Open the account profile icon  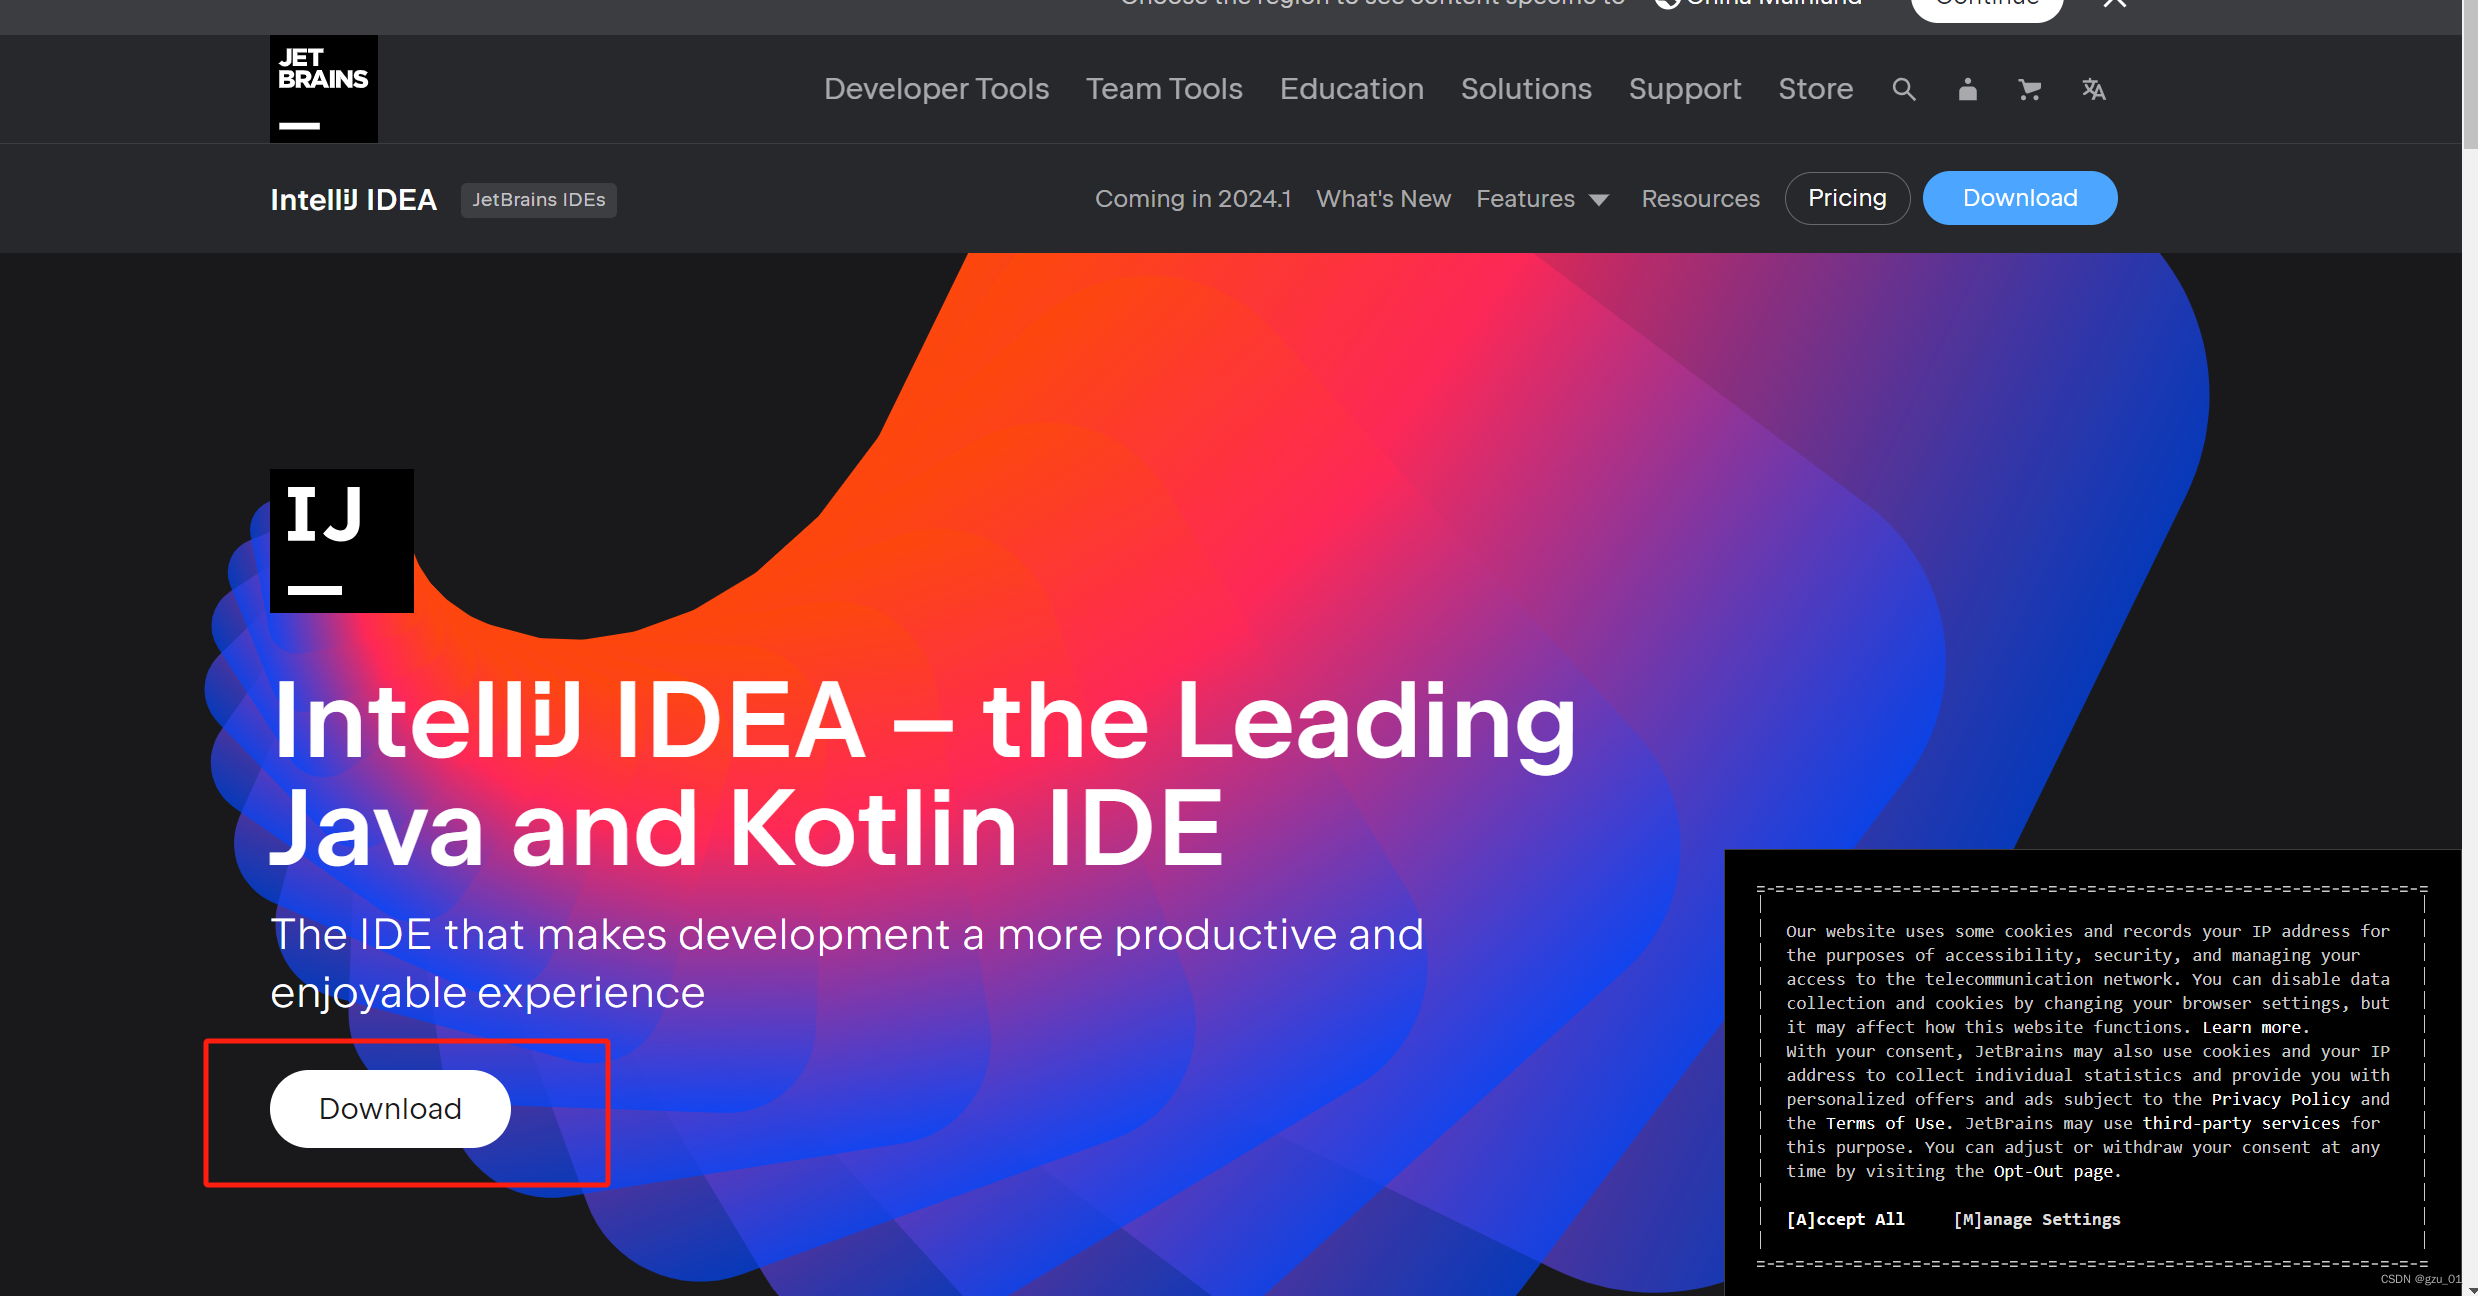pyautogui.click(x=1967, y=90)
